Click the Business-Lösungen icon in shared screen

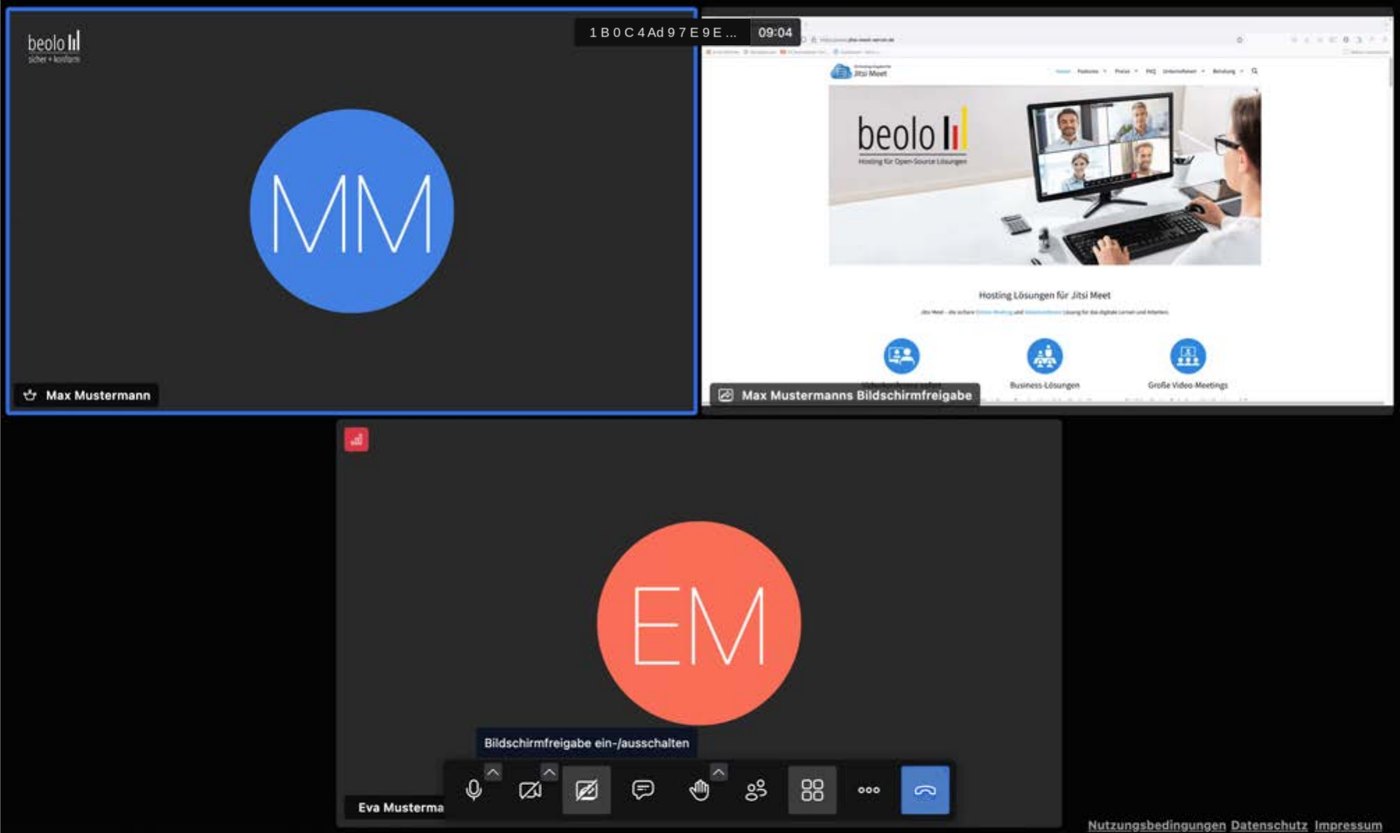(x=1045, y=356)
